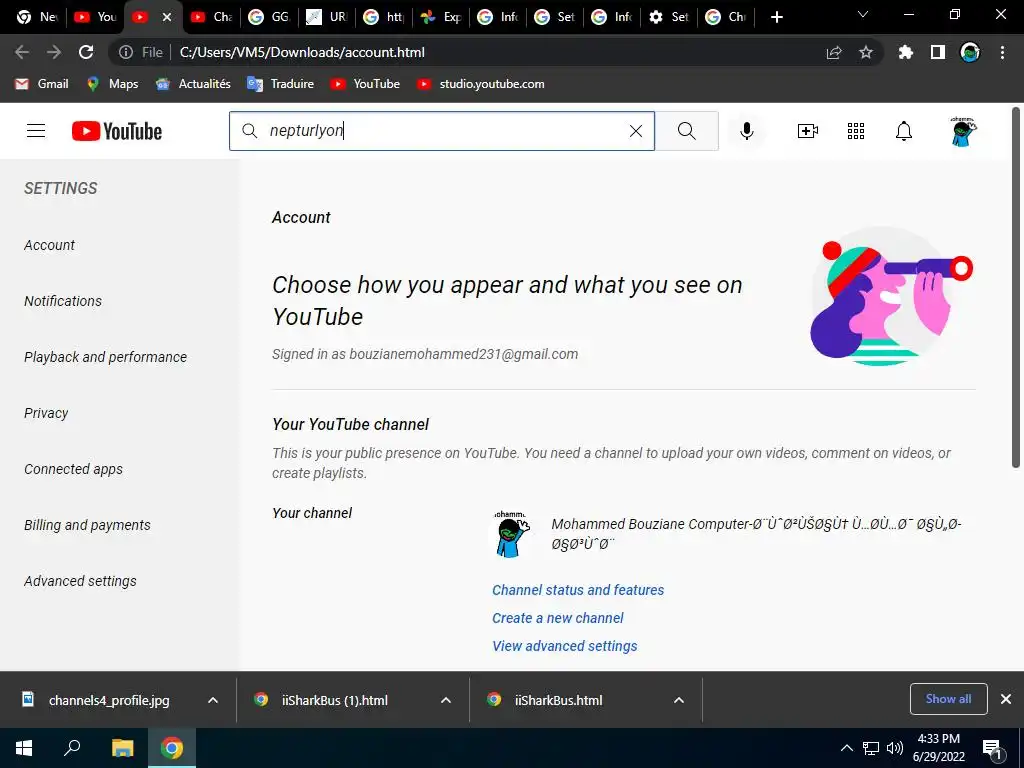
Task: Open the iiSharkBus.html download item
Action: [558, 700]
